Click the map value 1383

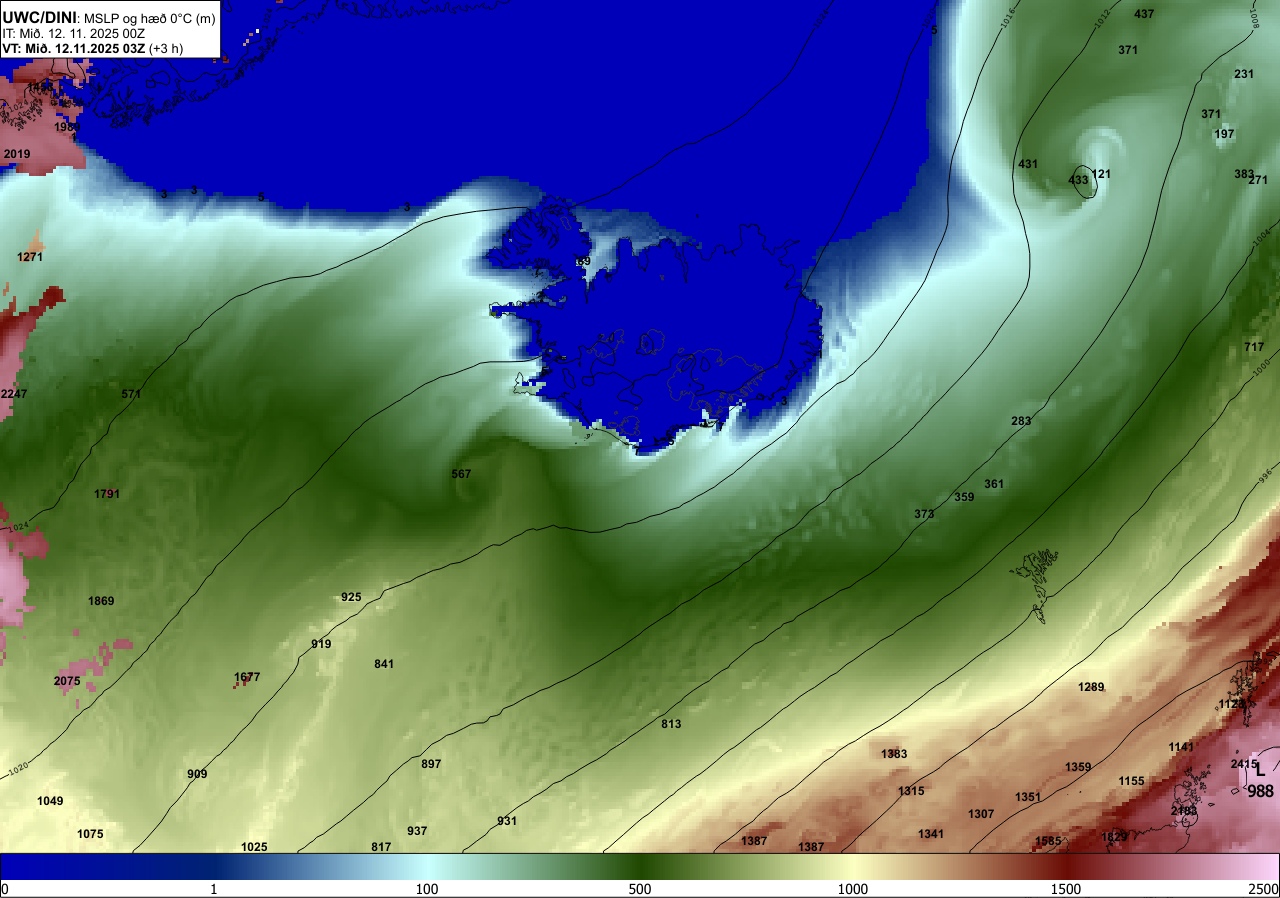click(x=894, y=754)
